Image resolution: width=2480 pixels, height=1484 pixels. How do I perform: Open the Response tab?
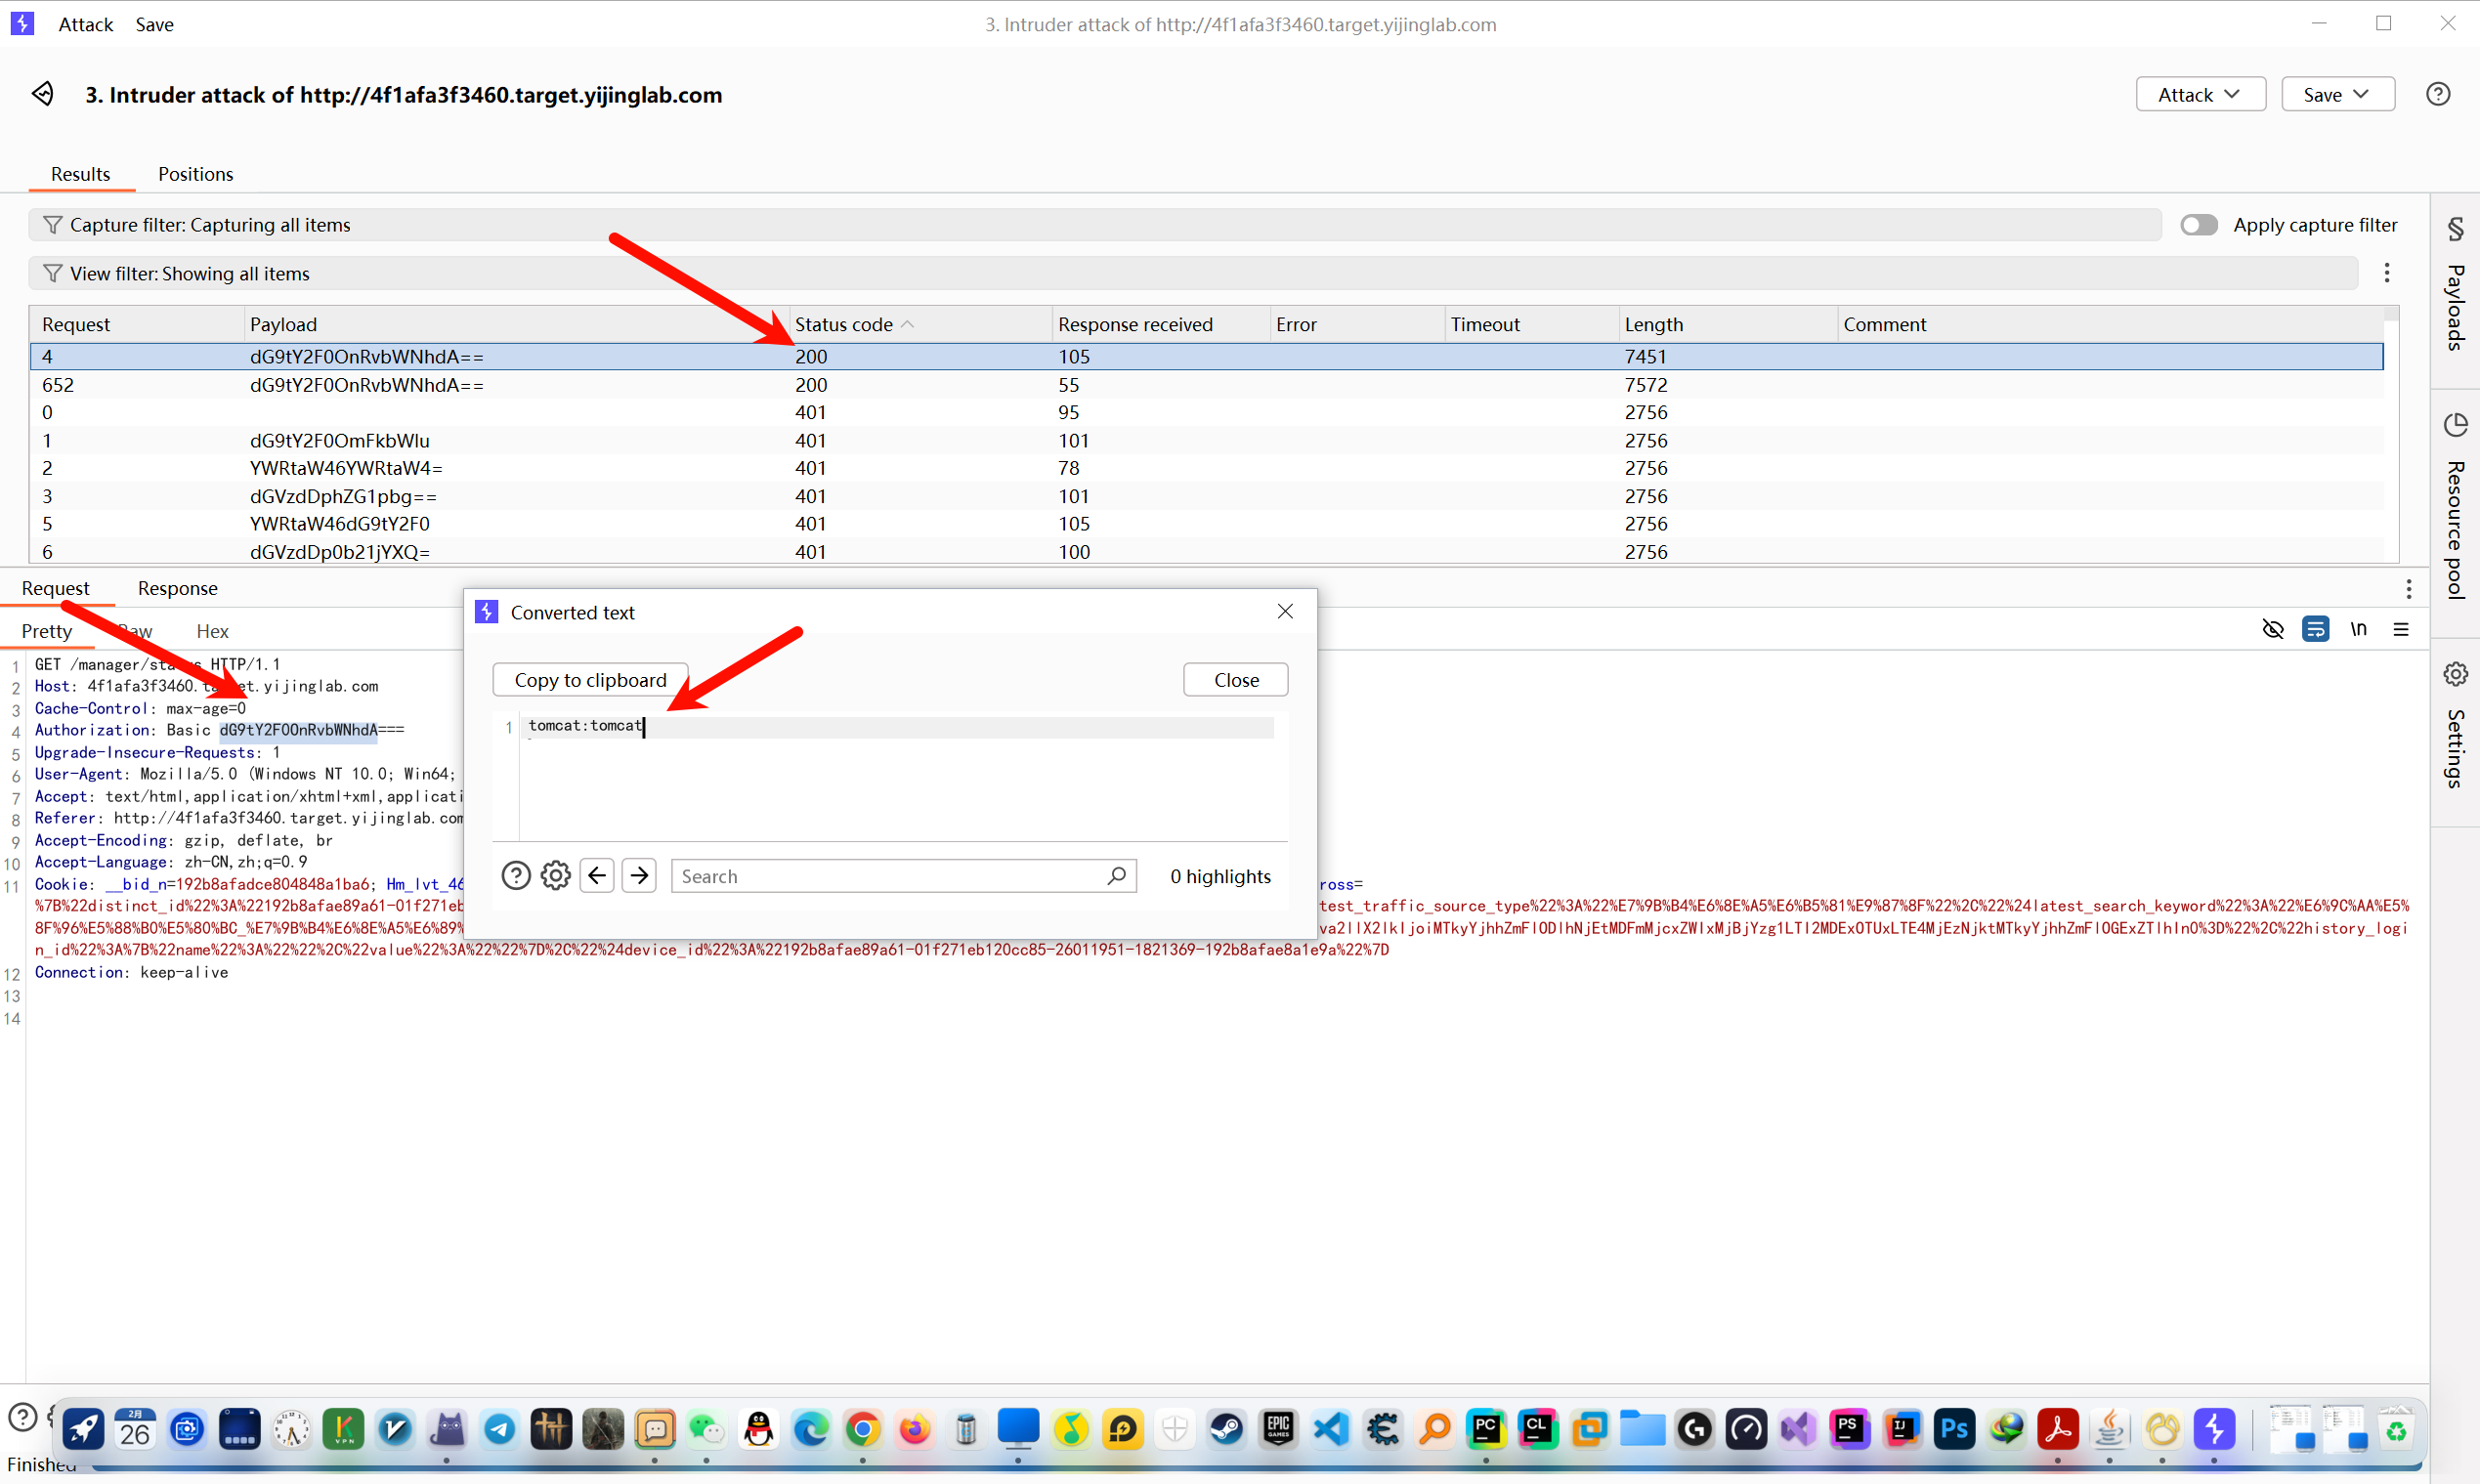177,588
